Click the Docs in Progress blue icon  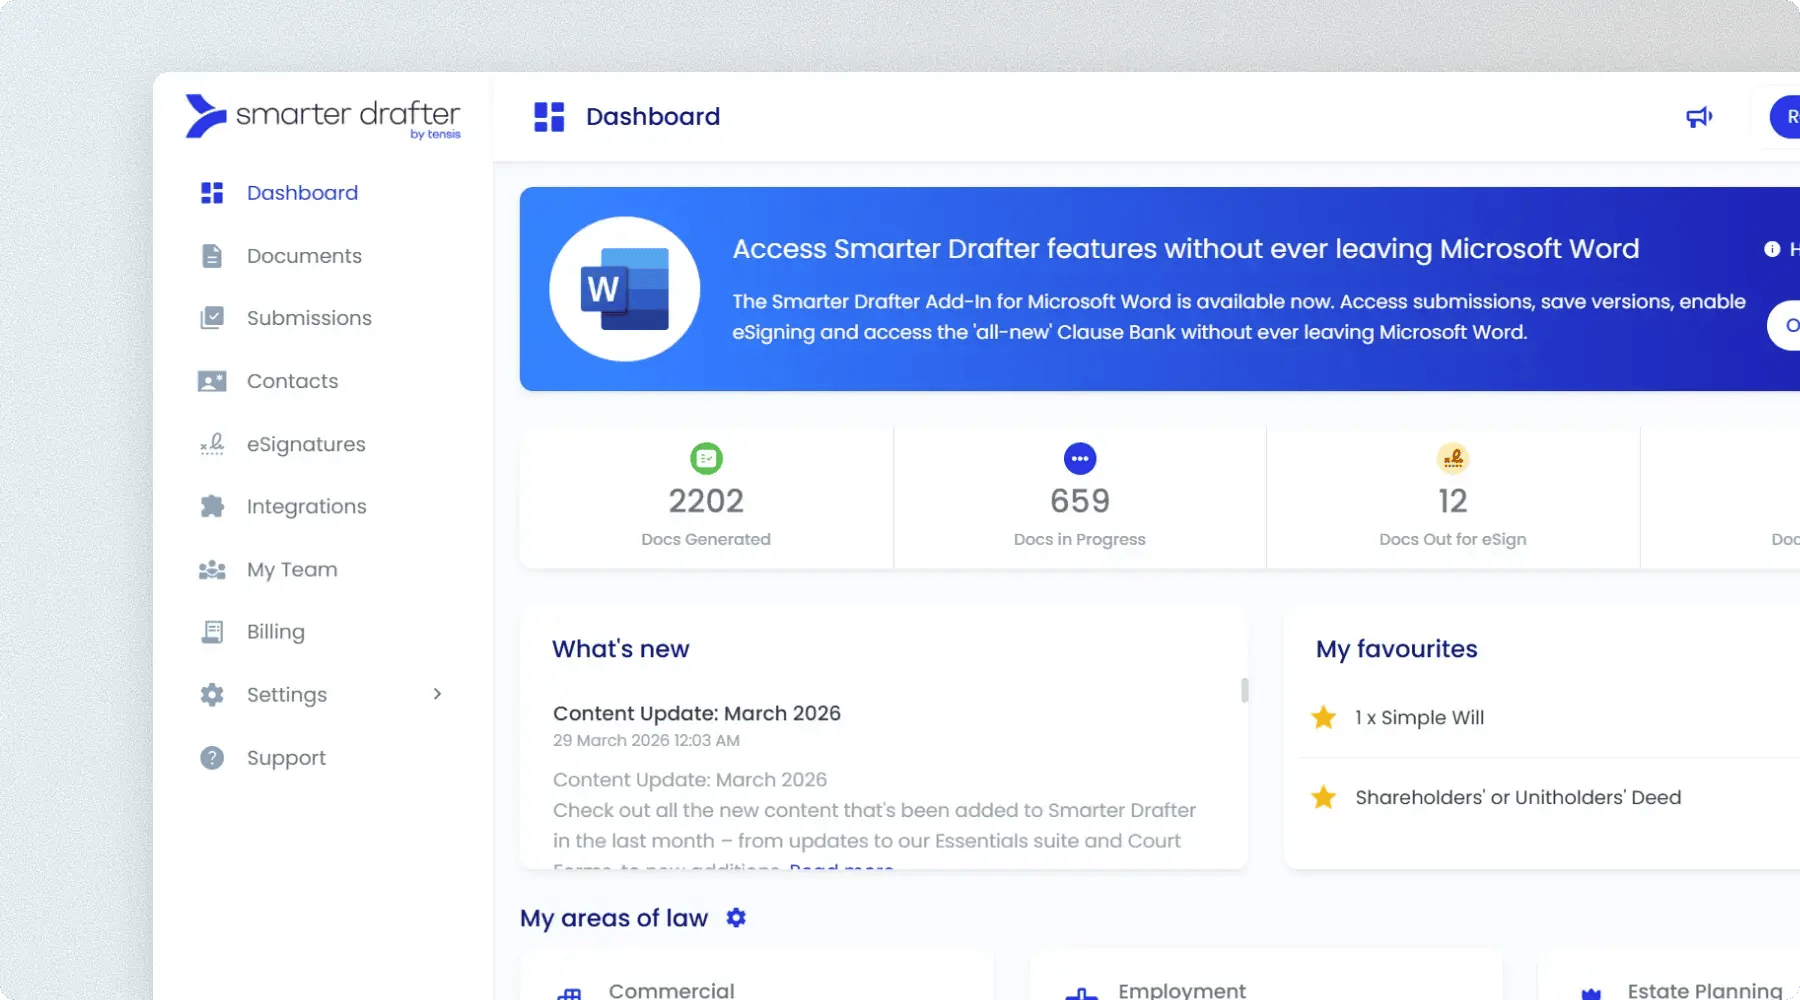pos(1079,459)
